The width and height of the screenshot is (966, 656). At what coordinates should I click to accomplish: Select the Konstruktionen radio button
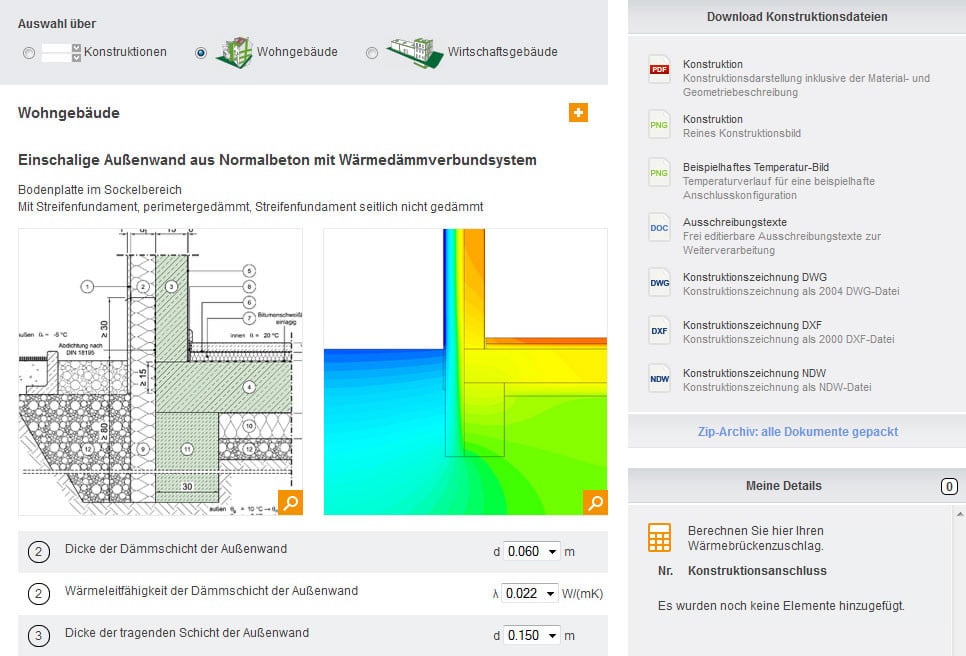tap(29, 53)
